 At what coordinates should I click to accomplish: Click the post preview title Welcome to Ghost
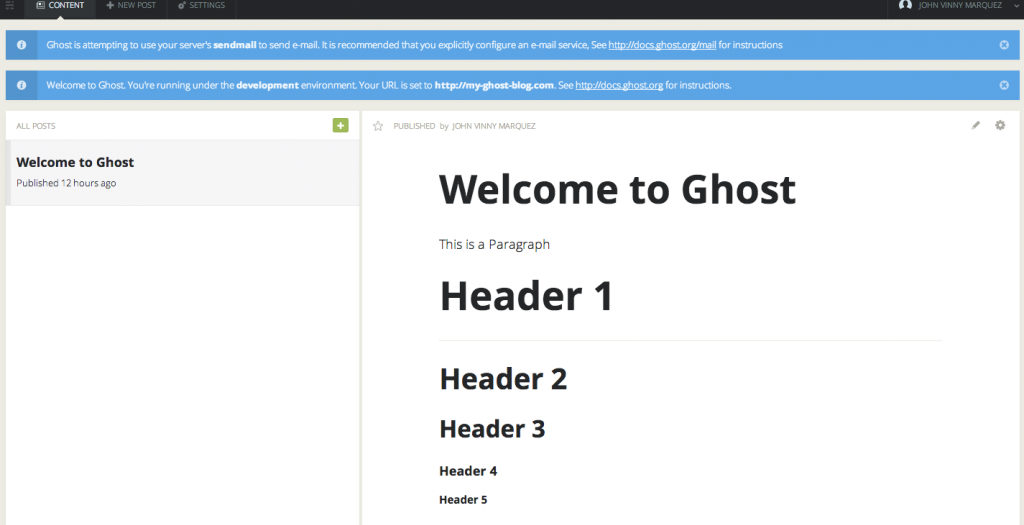pos(617,189)
